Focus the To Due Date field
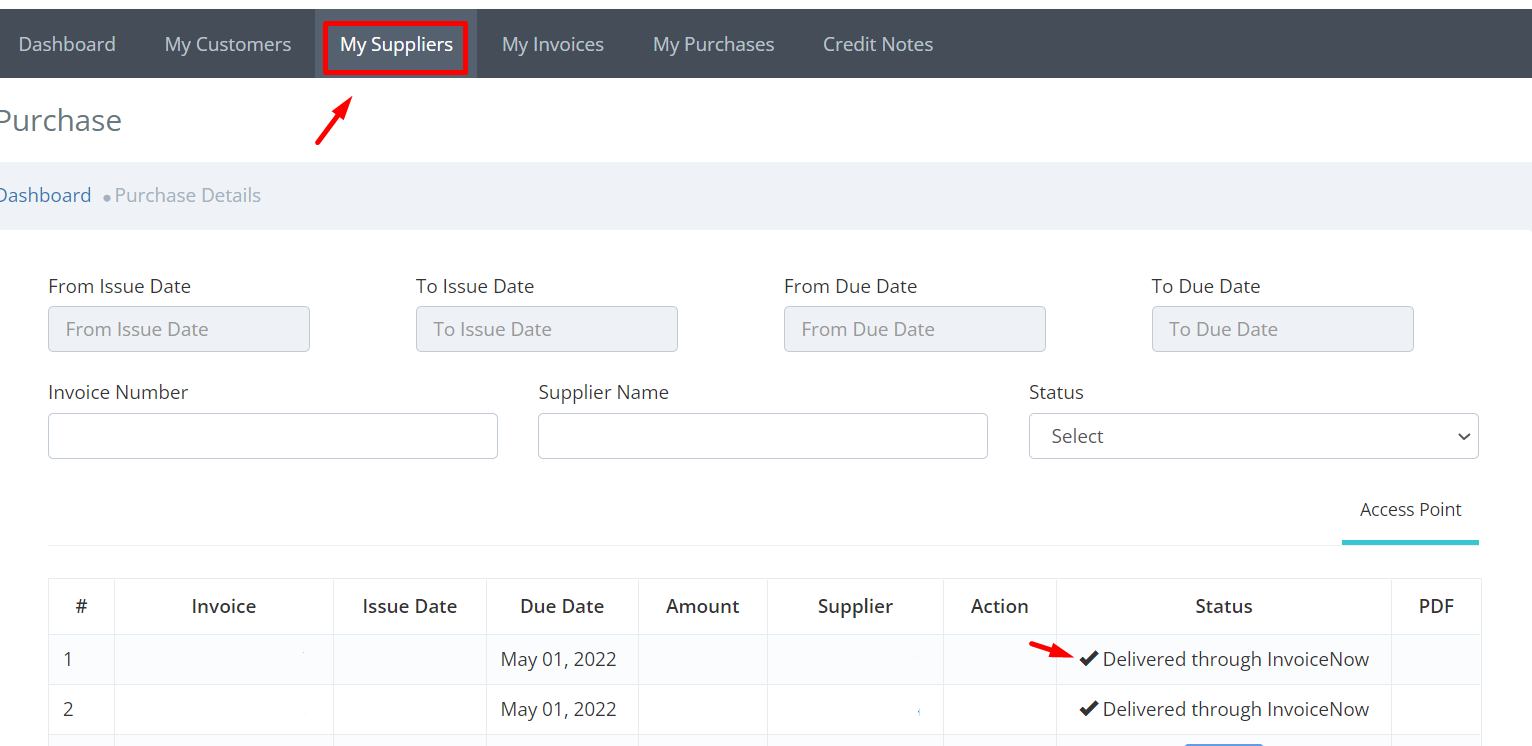This screenshot has width=1532, height=746. [x=1283, y=329]
